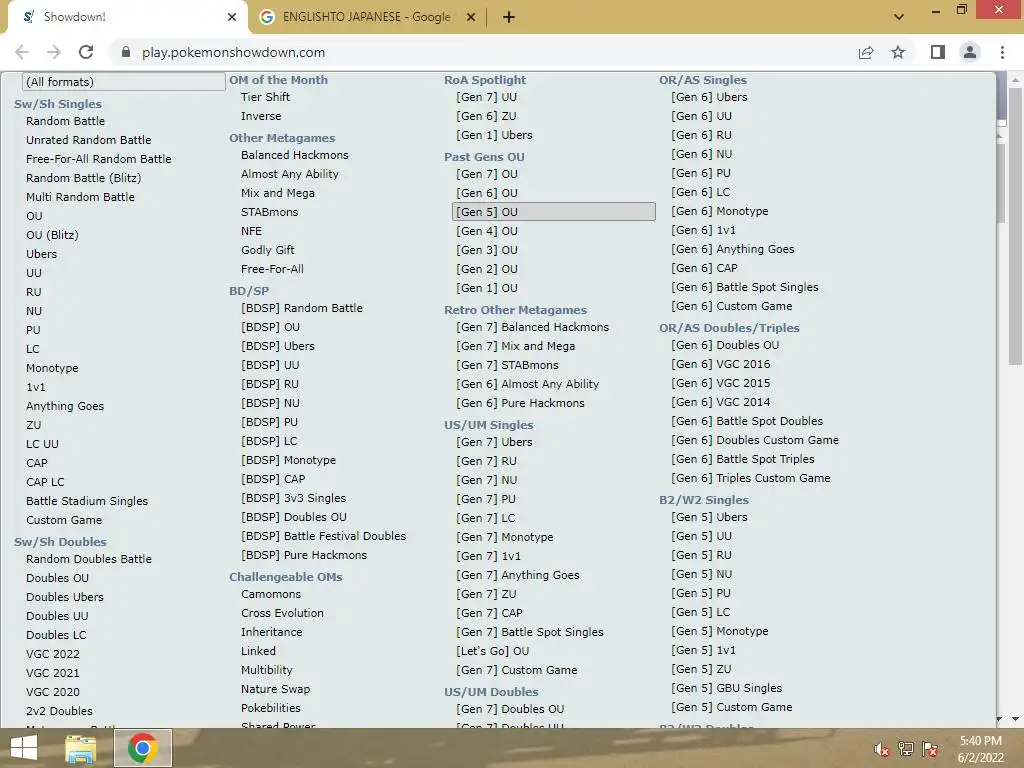Select [BDSP] Random Battle
This screenshot has width=1024, height=768.
point(302,308)
